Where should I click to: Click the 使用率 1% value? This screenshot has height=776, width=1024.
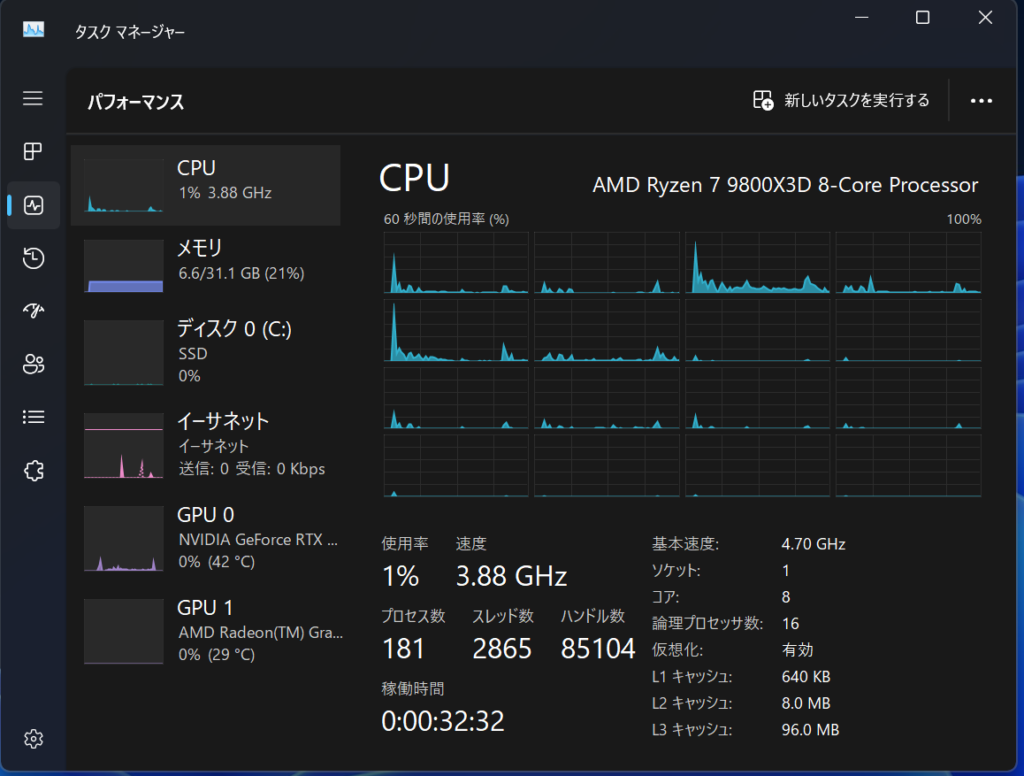click(400, 576)
